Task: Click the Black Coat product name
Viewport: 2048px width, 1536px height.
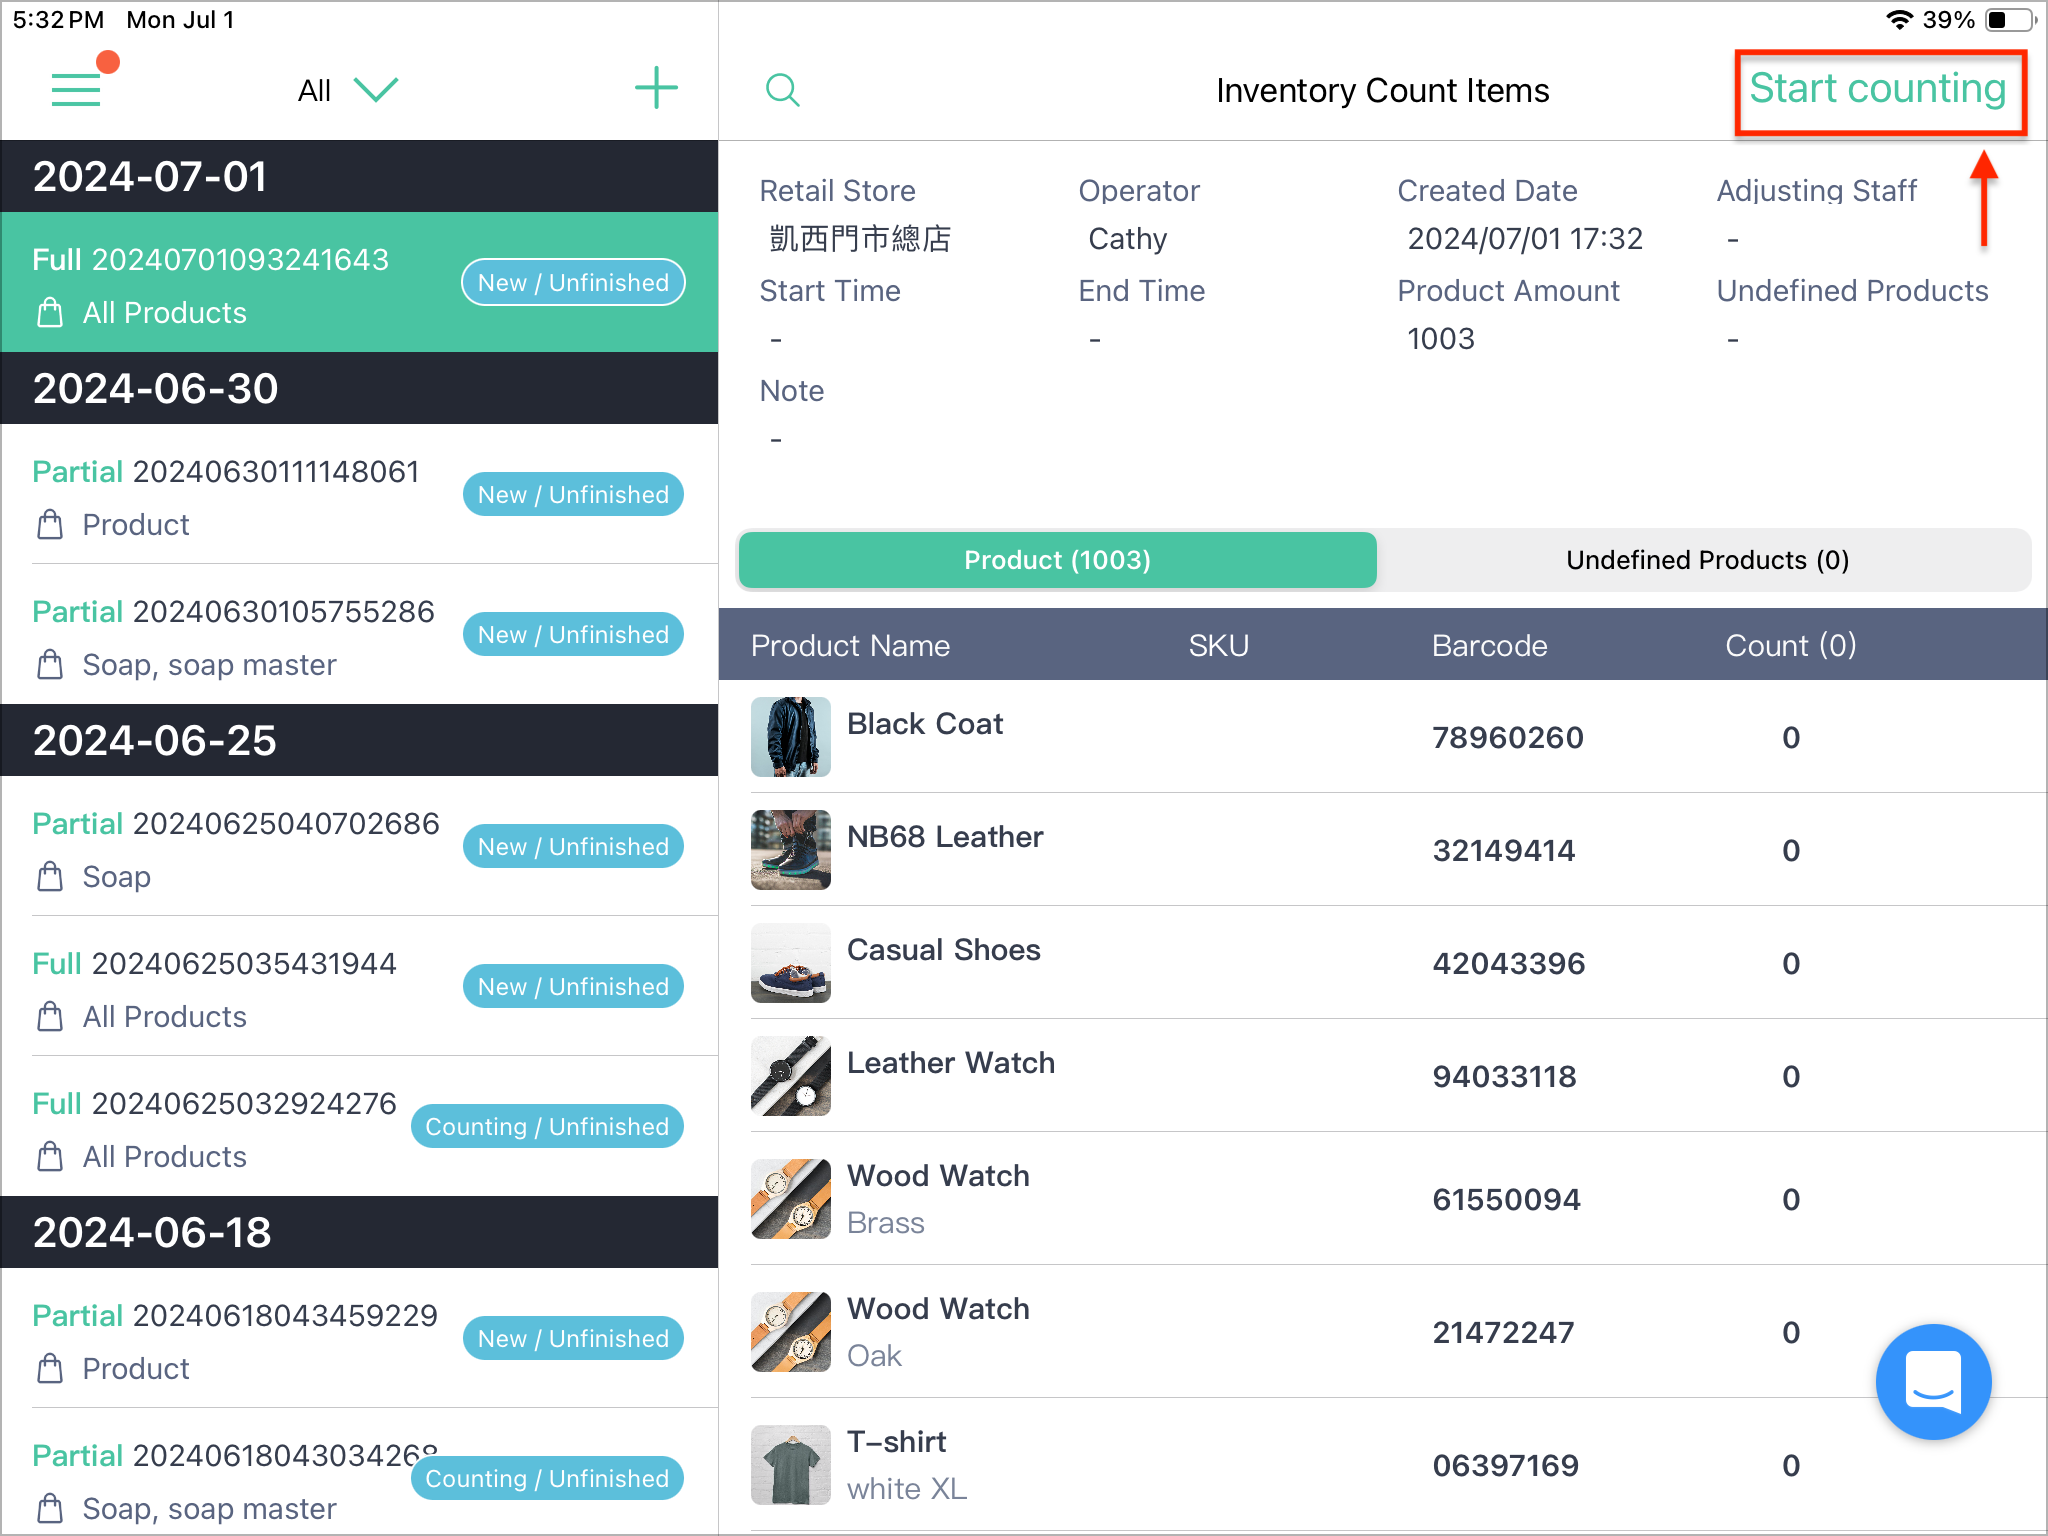Action: pos(925,724)
